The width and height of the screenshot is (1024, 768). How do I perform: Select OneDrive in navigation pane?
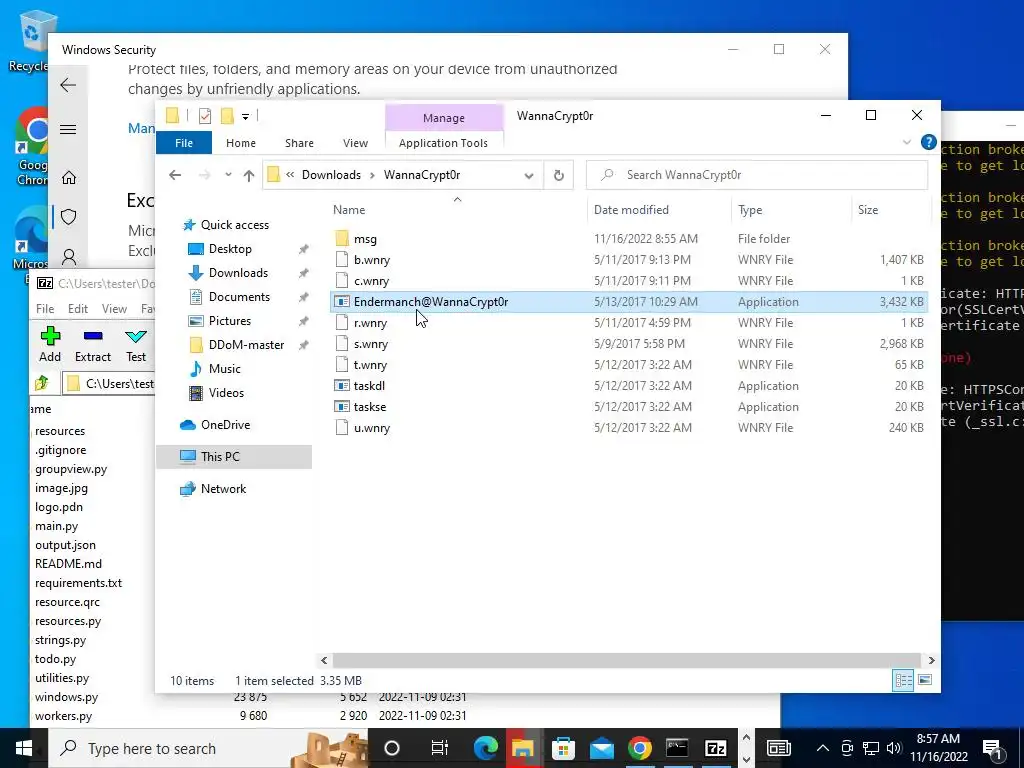point(225,424)
